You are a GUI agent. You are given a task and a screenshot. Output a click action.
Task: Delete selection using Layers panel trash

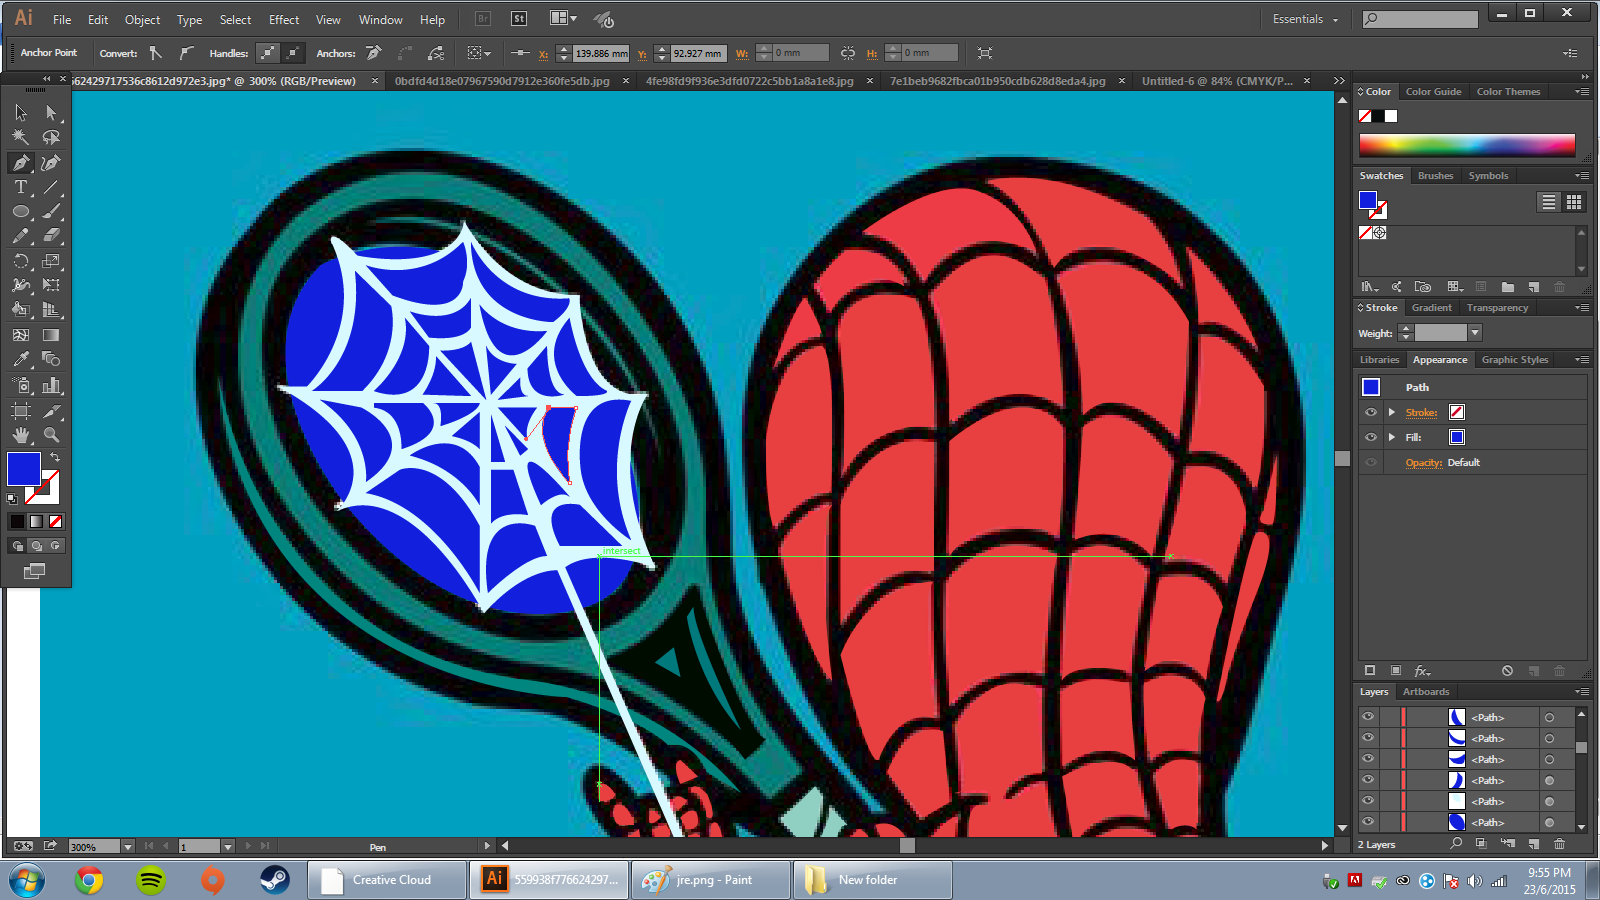coord(1559,844)
